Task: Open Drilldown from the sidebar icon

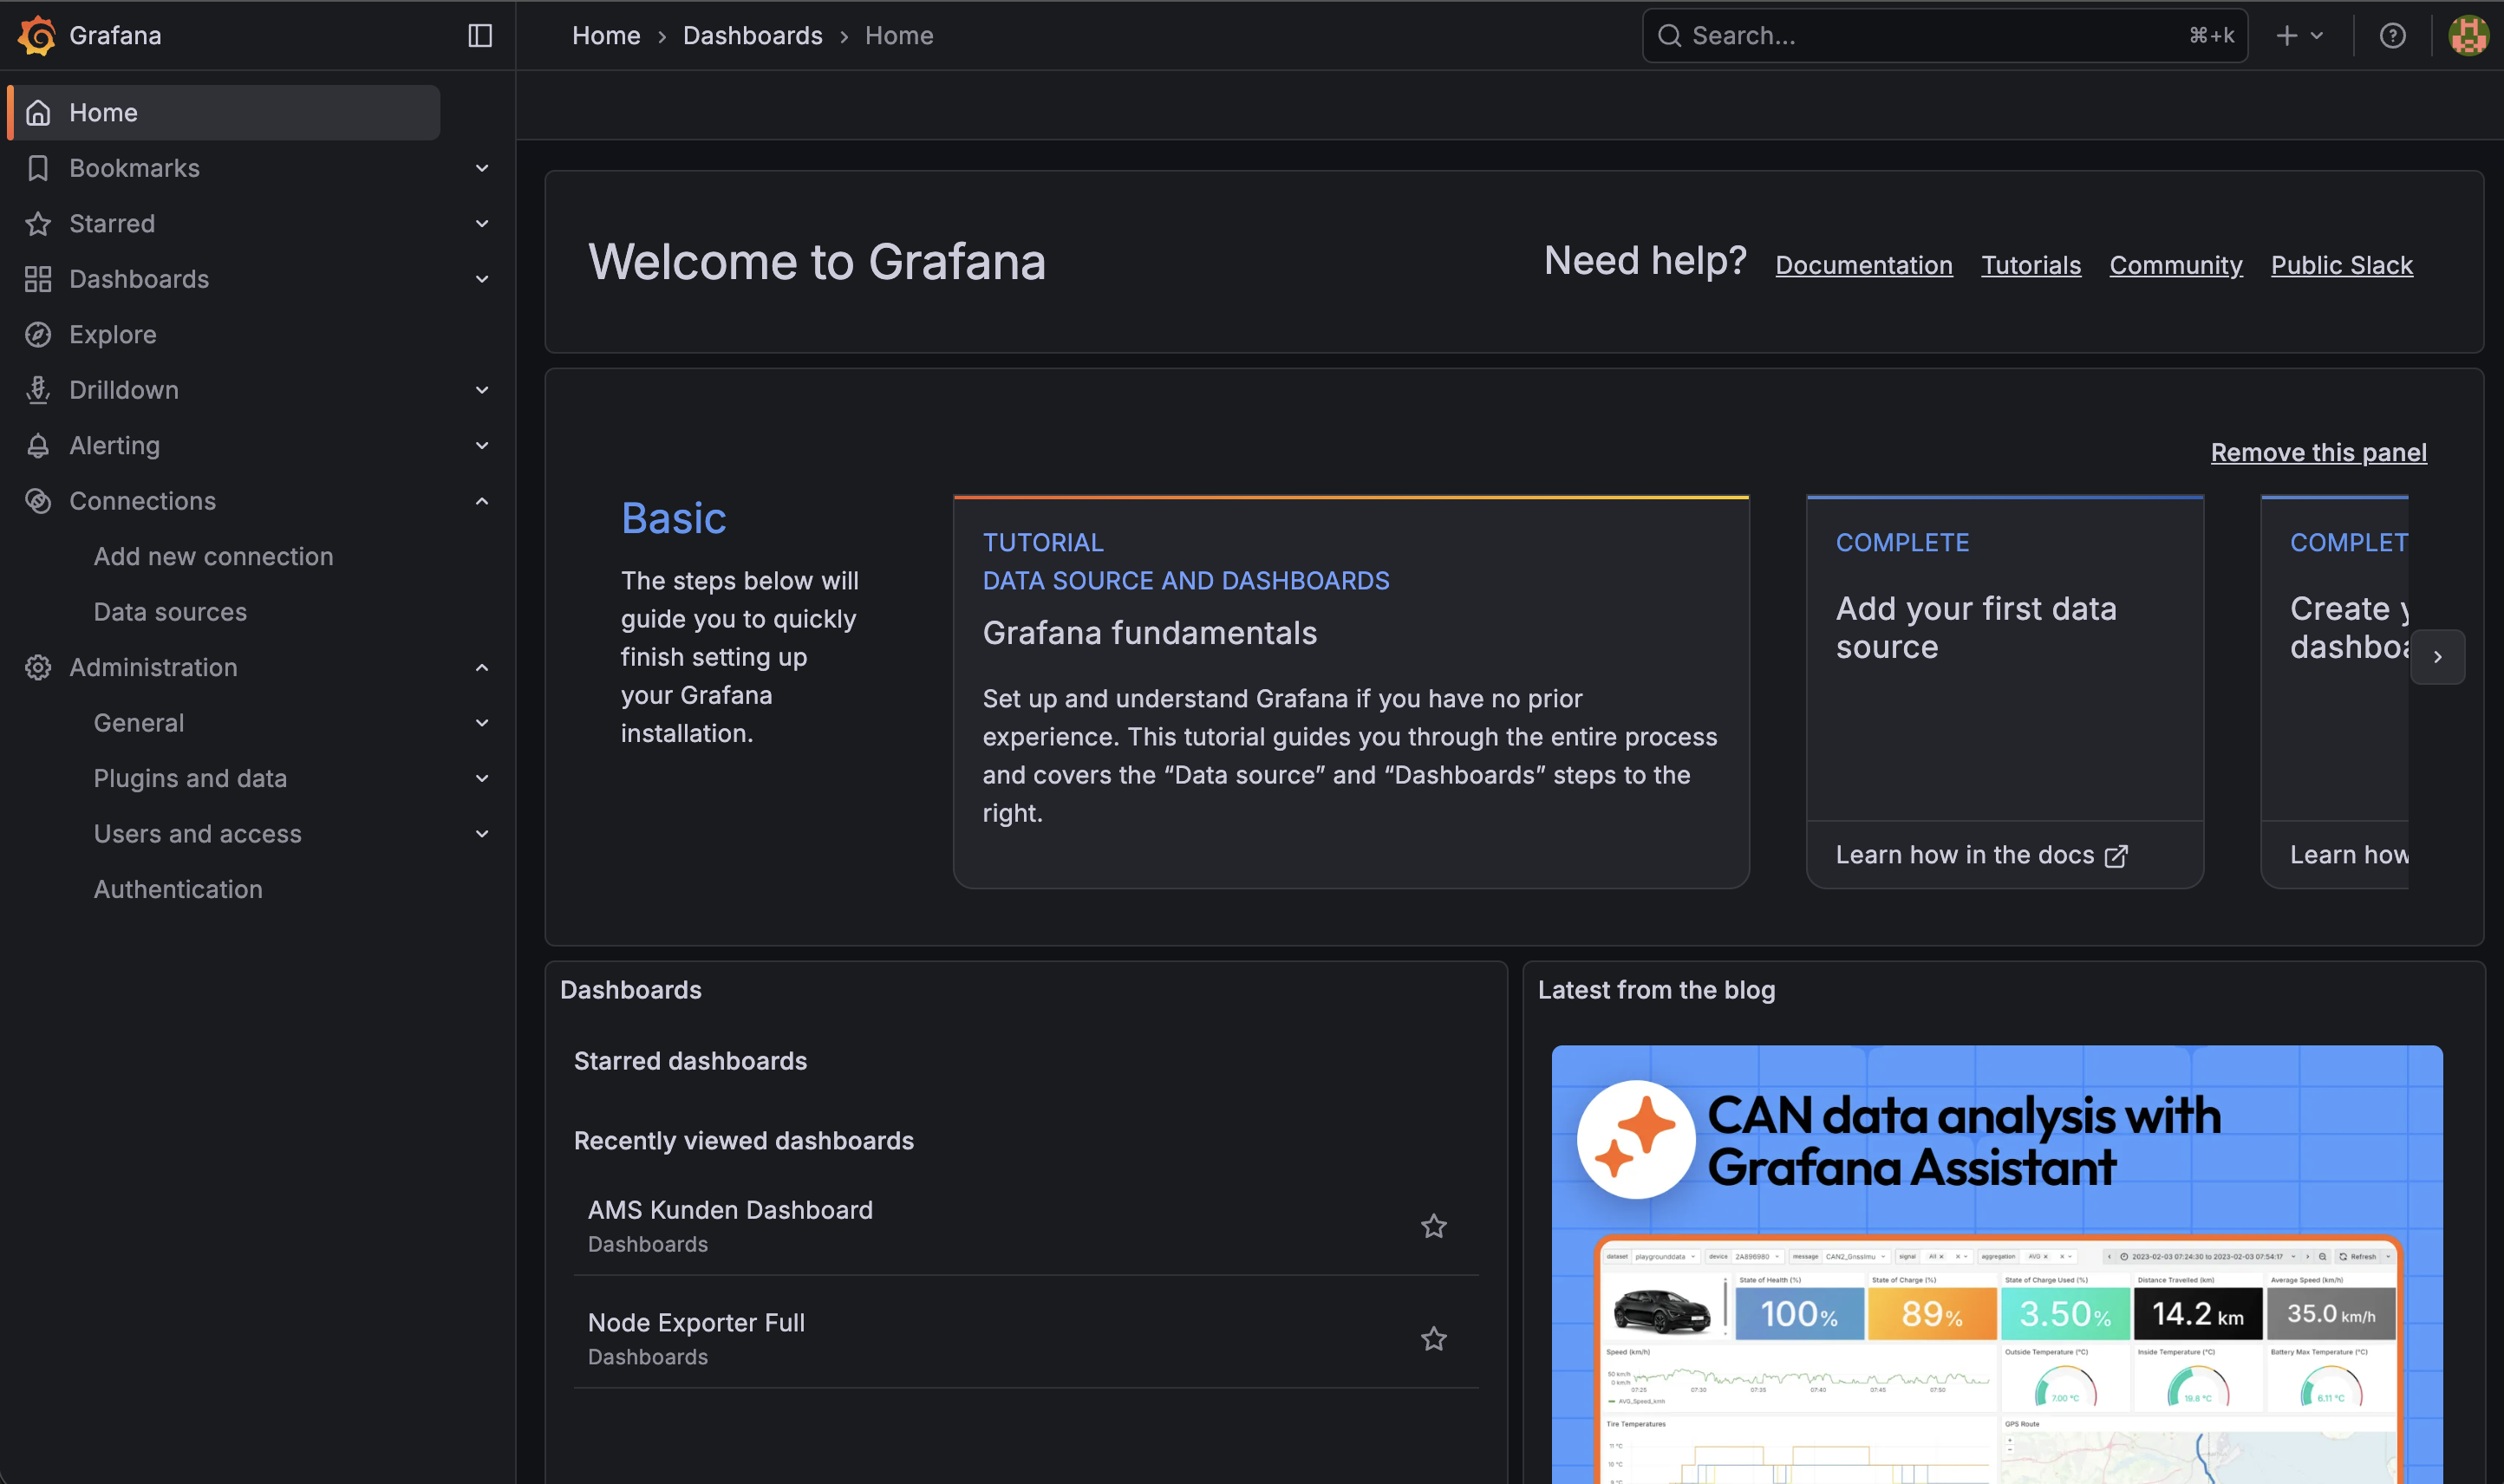Action: click(x=38, y=389)
